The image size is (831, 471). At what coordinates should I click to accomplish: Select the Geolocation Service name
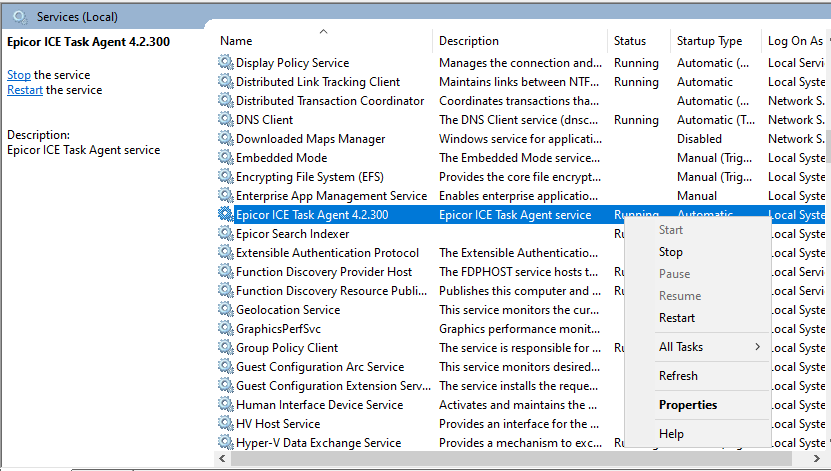288,310
